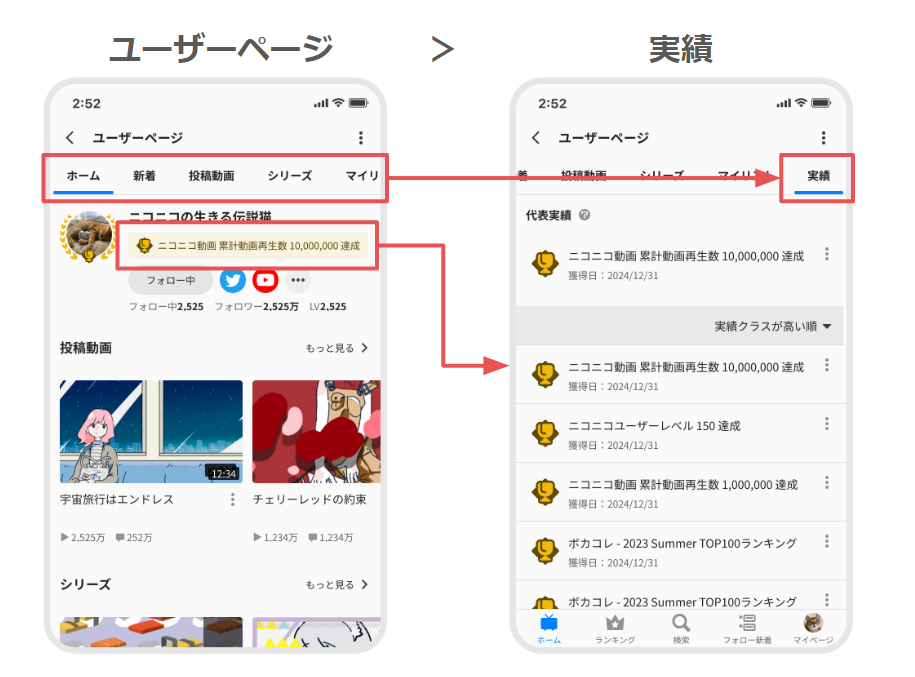Open the 投稿動画 tab in right phone
Screen dimensions: 915x677
coord(583,174)
